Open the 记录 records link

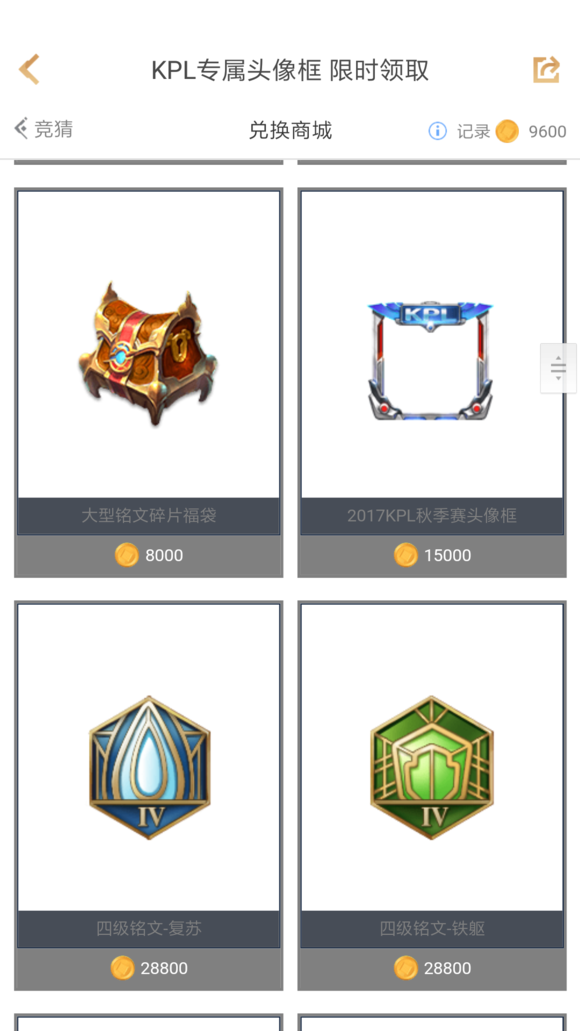tap(473, 132)
